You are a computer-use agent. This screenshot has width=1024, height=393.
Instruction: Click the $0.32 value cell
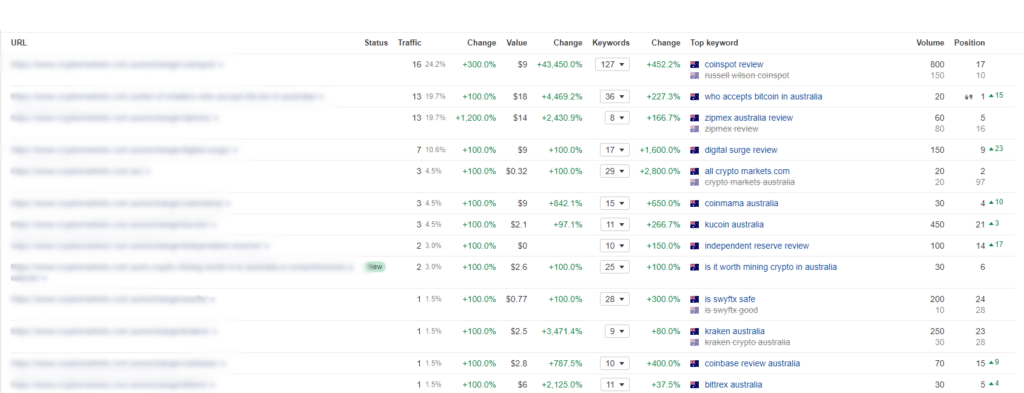517,172
